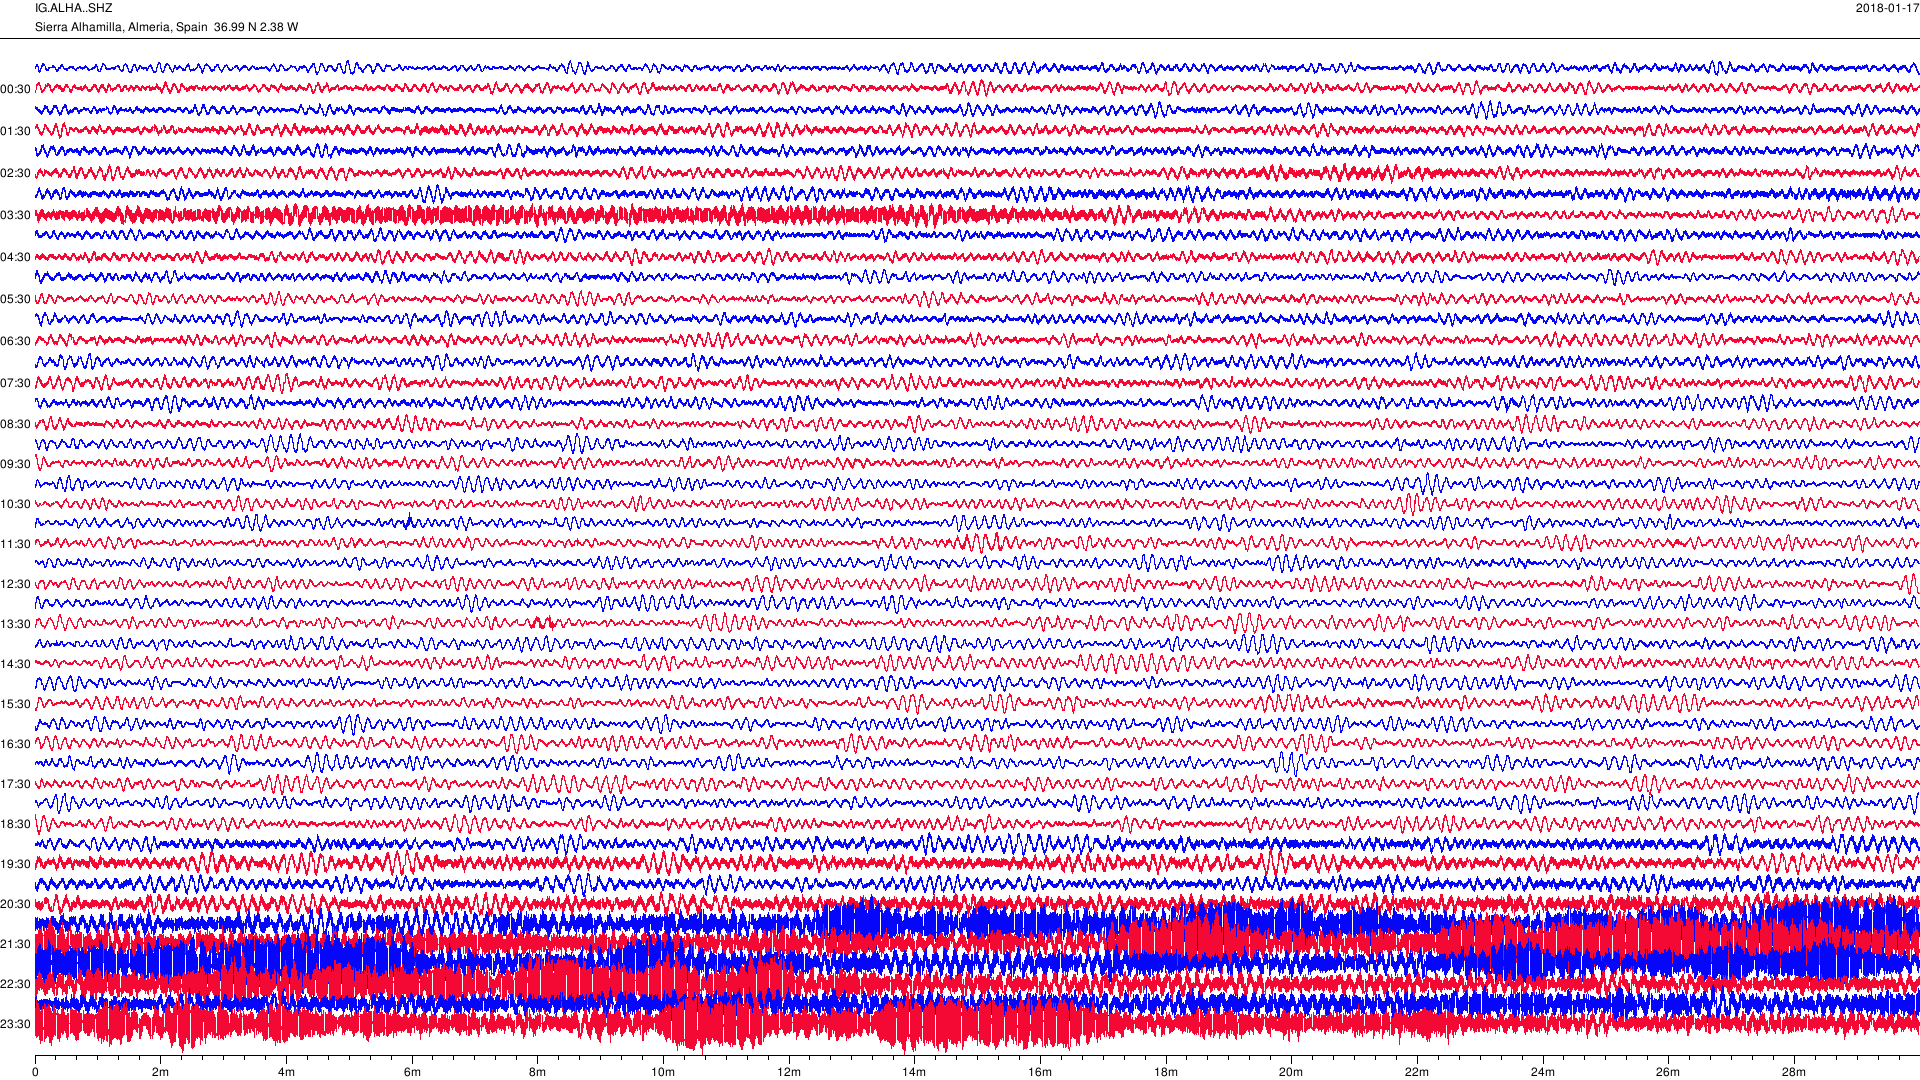Click the 16m axis tick label
Screen dimensions: 1920x1080
point(1040,1072)
